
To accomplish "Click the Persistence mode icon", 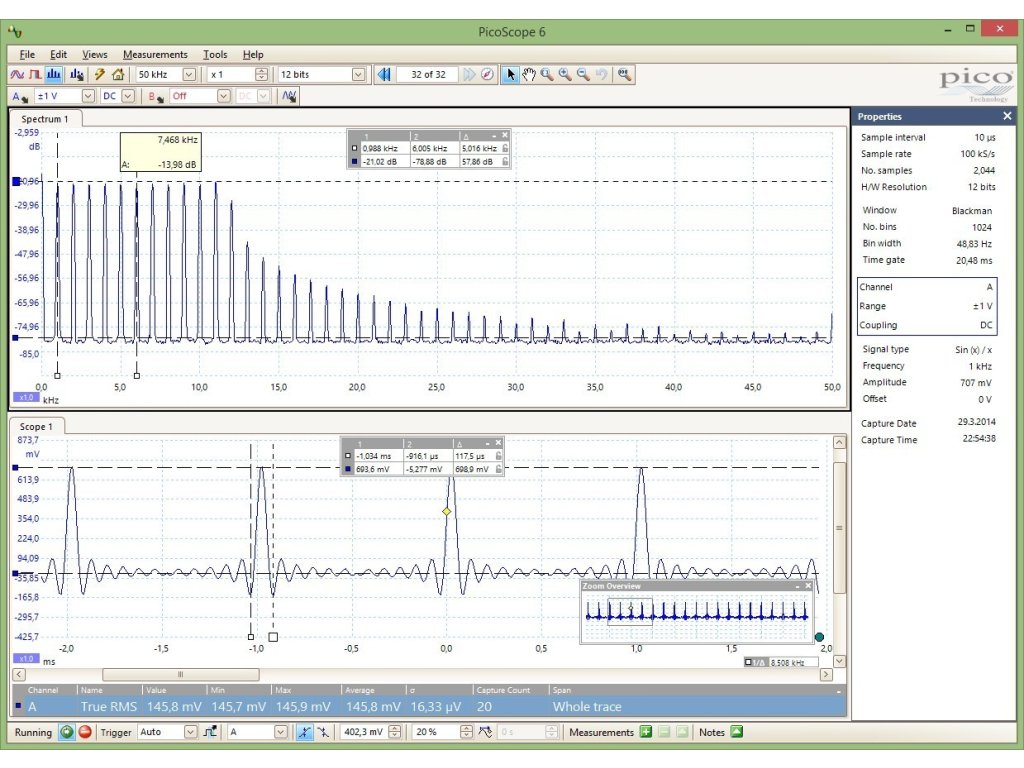I will (35, 74).
